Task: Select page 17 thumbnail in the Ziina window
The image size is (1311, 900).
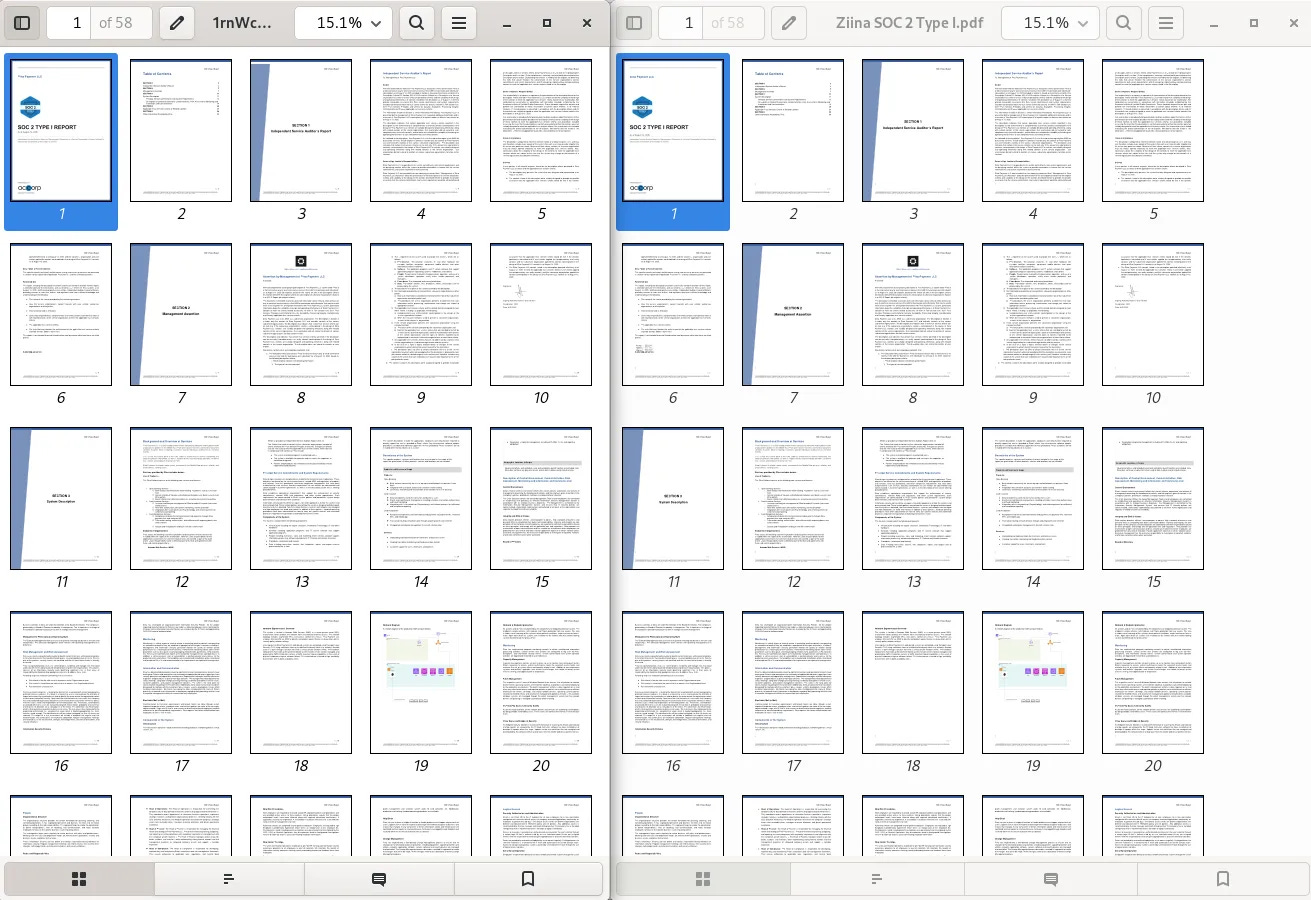Action: [x=793, y=683]
